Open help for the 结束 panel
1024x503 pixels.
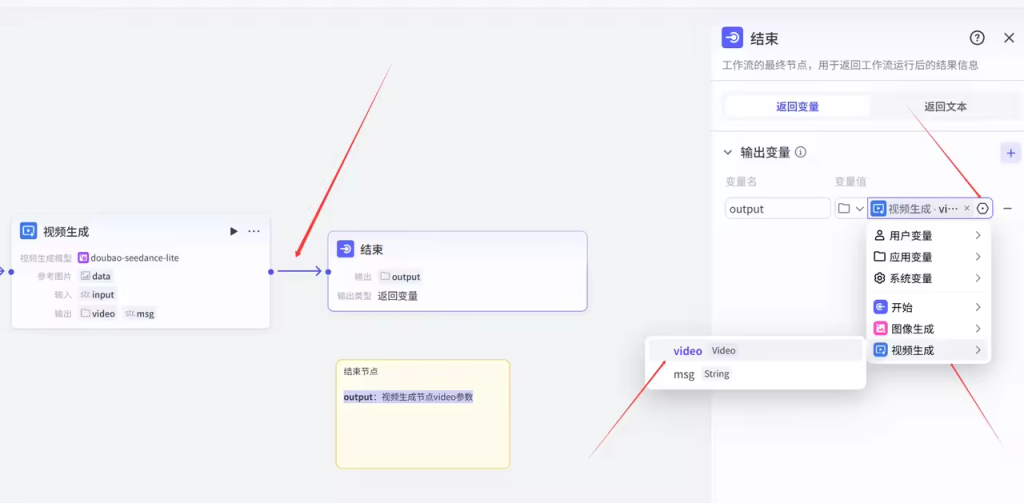pyautogui.click(x=977, y=38)
